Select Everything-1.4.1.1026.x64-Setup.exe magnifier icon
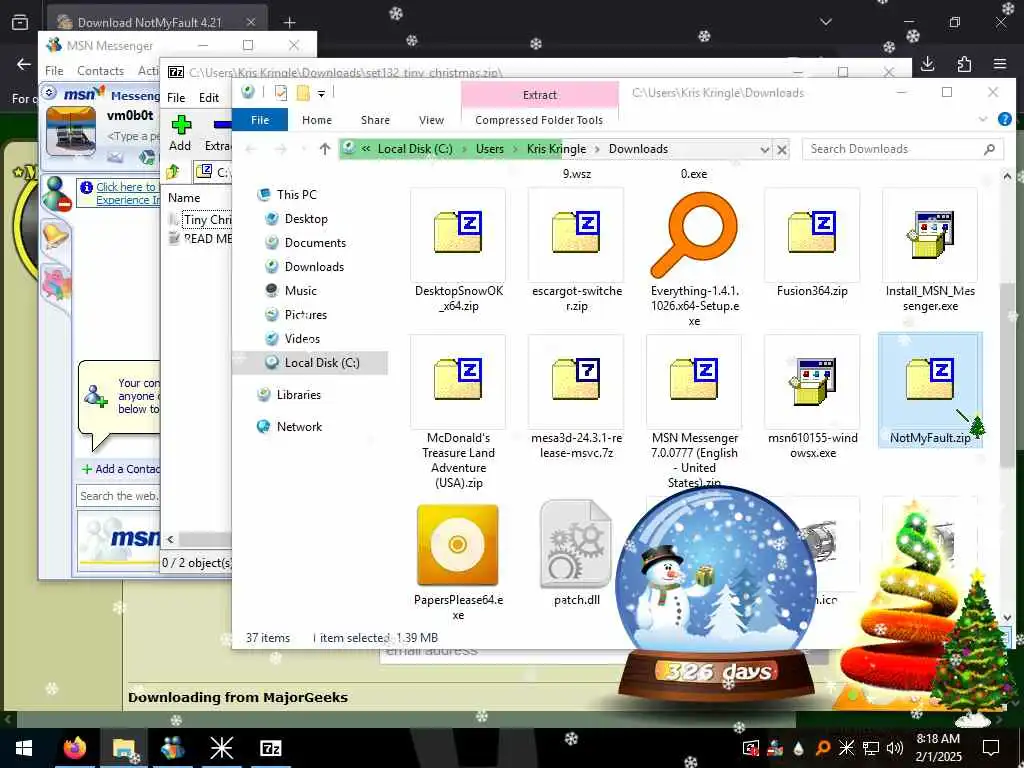Image resolution: width=1024 pixels, height=768 pixels. click(694, 234)
